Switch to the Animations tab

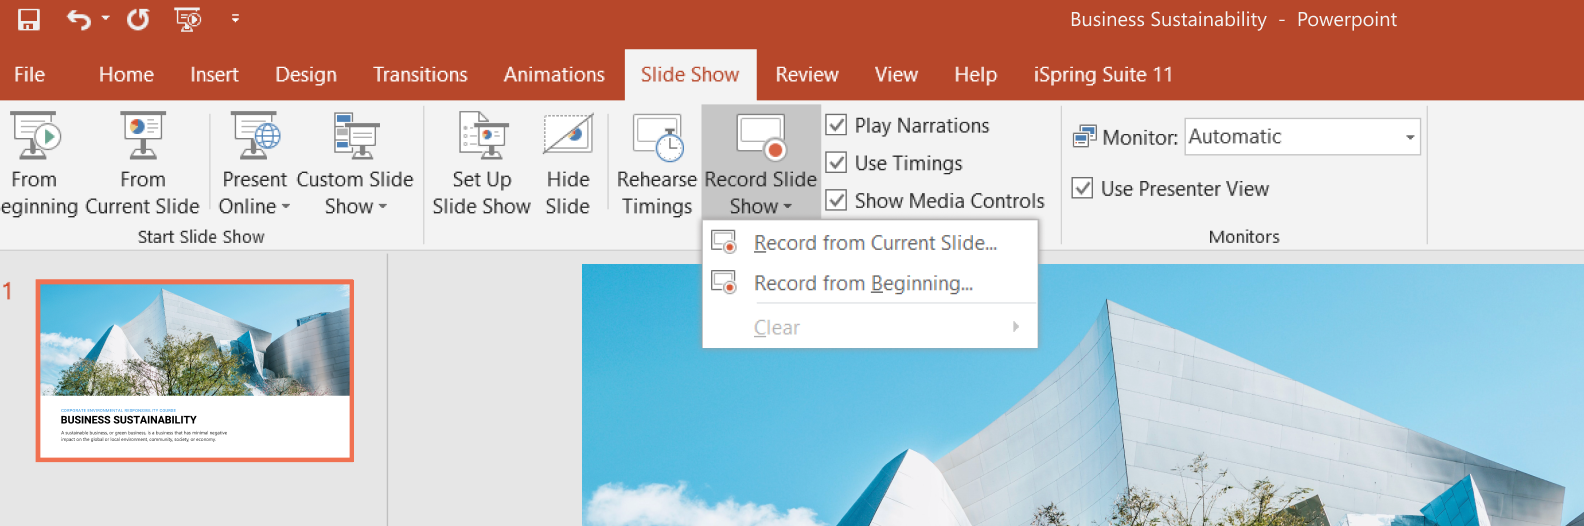tap(554, 75)
